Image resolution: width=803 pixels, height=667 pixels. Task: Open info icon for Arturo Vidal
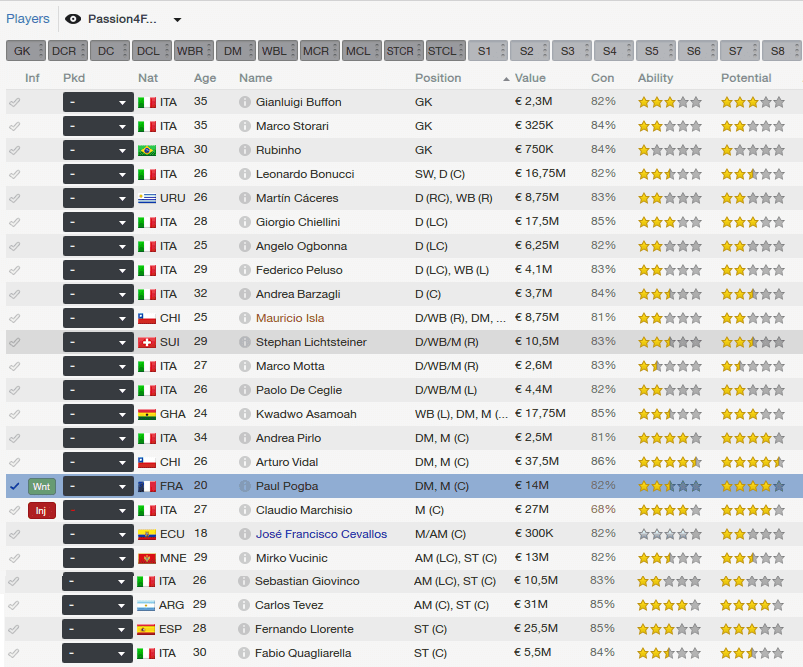(x=245, y=462)
